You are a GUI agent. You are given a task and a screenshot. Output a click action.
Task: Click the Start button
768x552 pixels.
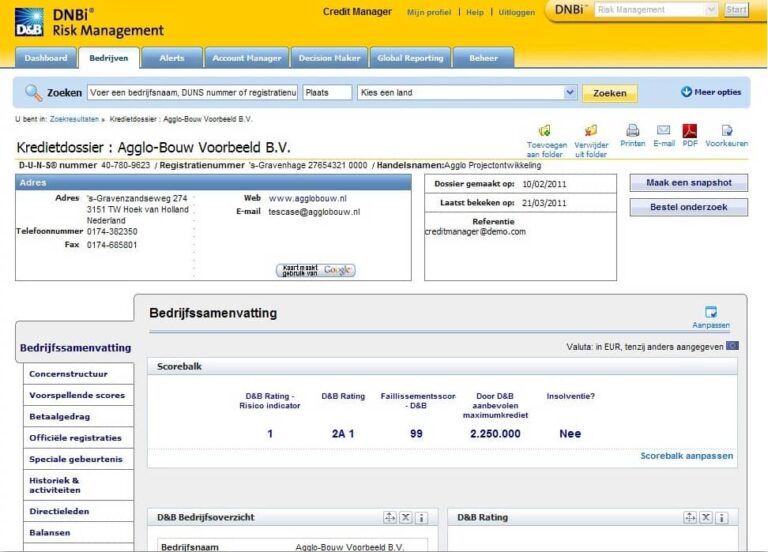tap(736, 10)
